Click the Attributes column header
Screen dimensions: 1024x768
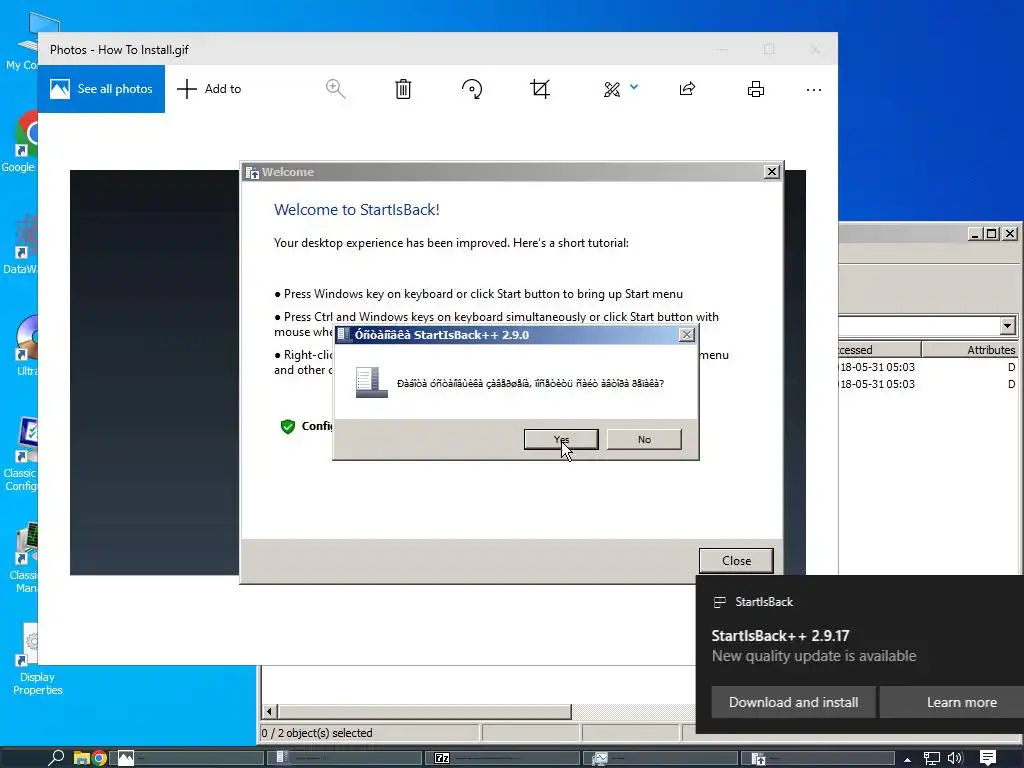(x=969, y=350)
